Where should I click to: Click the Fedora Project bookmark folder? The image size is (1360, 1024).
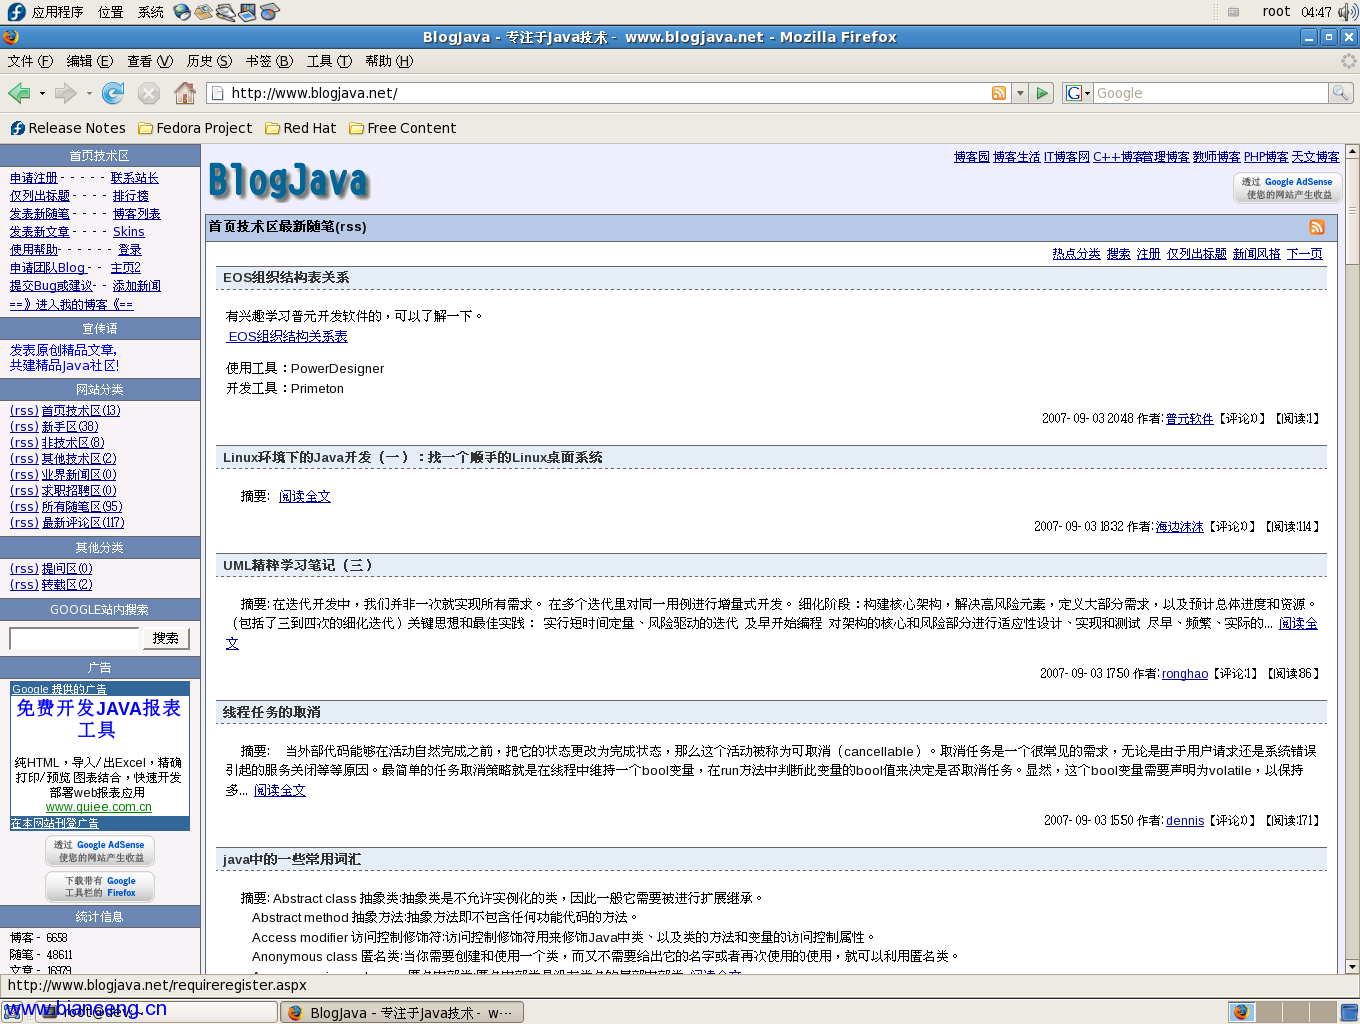tap(195, 128)
